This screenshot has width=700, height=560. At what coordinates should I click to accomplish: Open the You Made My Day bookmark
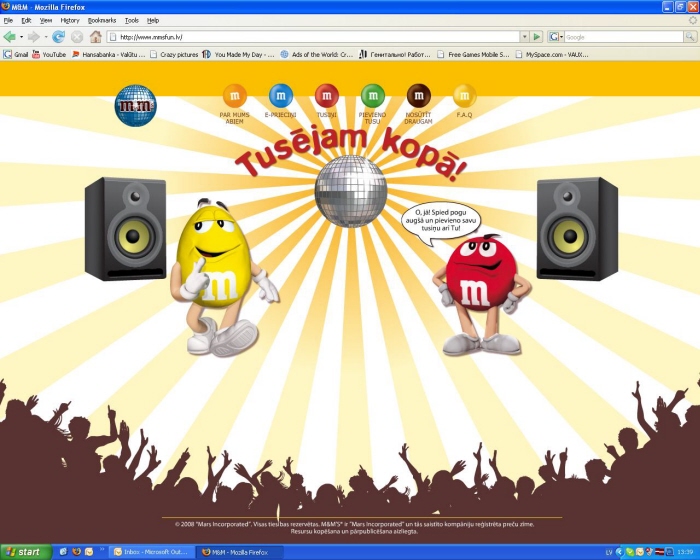coord(238,54)
